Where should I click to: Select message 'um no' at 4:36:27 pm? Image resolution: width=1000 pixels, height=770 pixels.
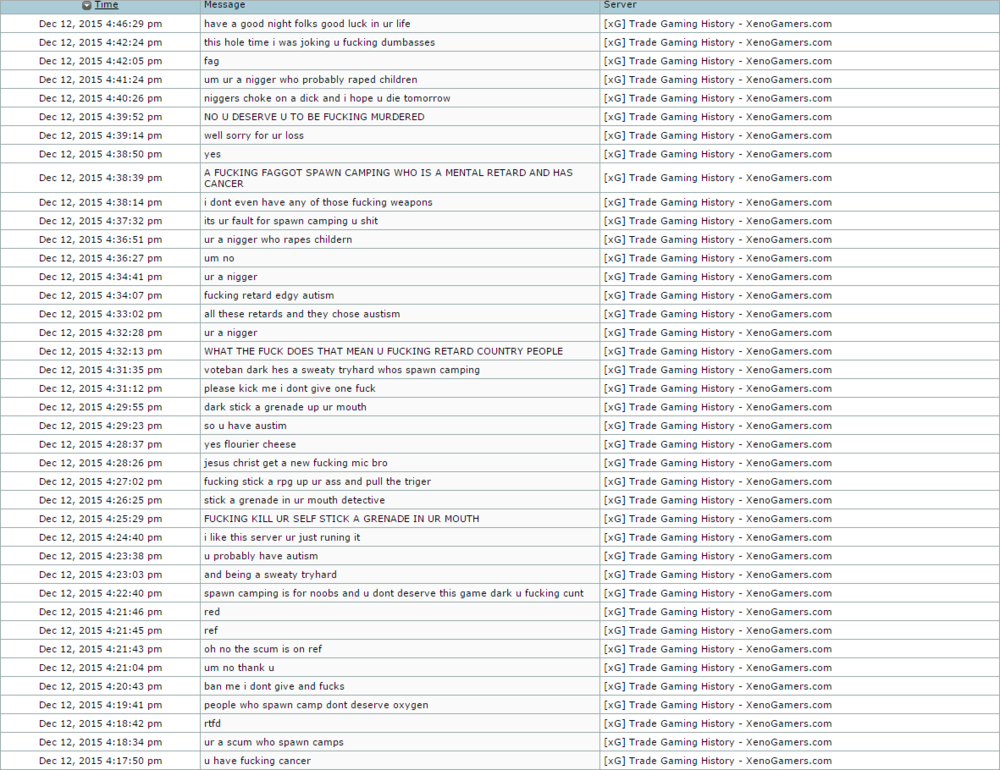point(219,258)
